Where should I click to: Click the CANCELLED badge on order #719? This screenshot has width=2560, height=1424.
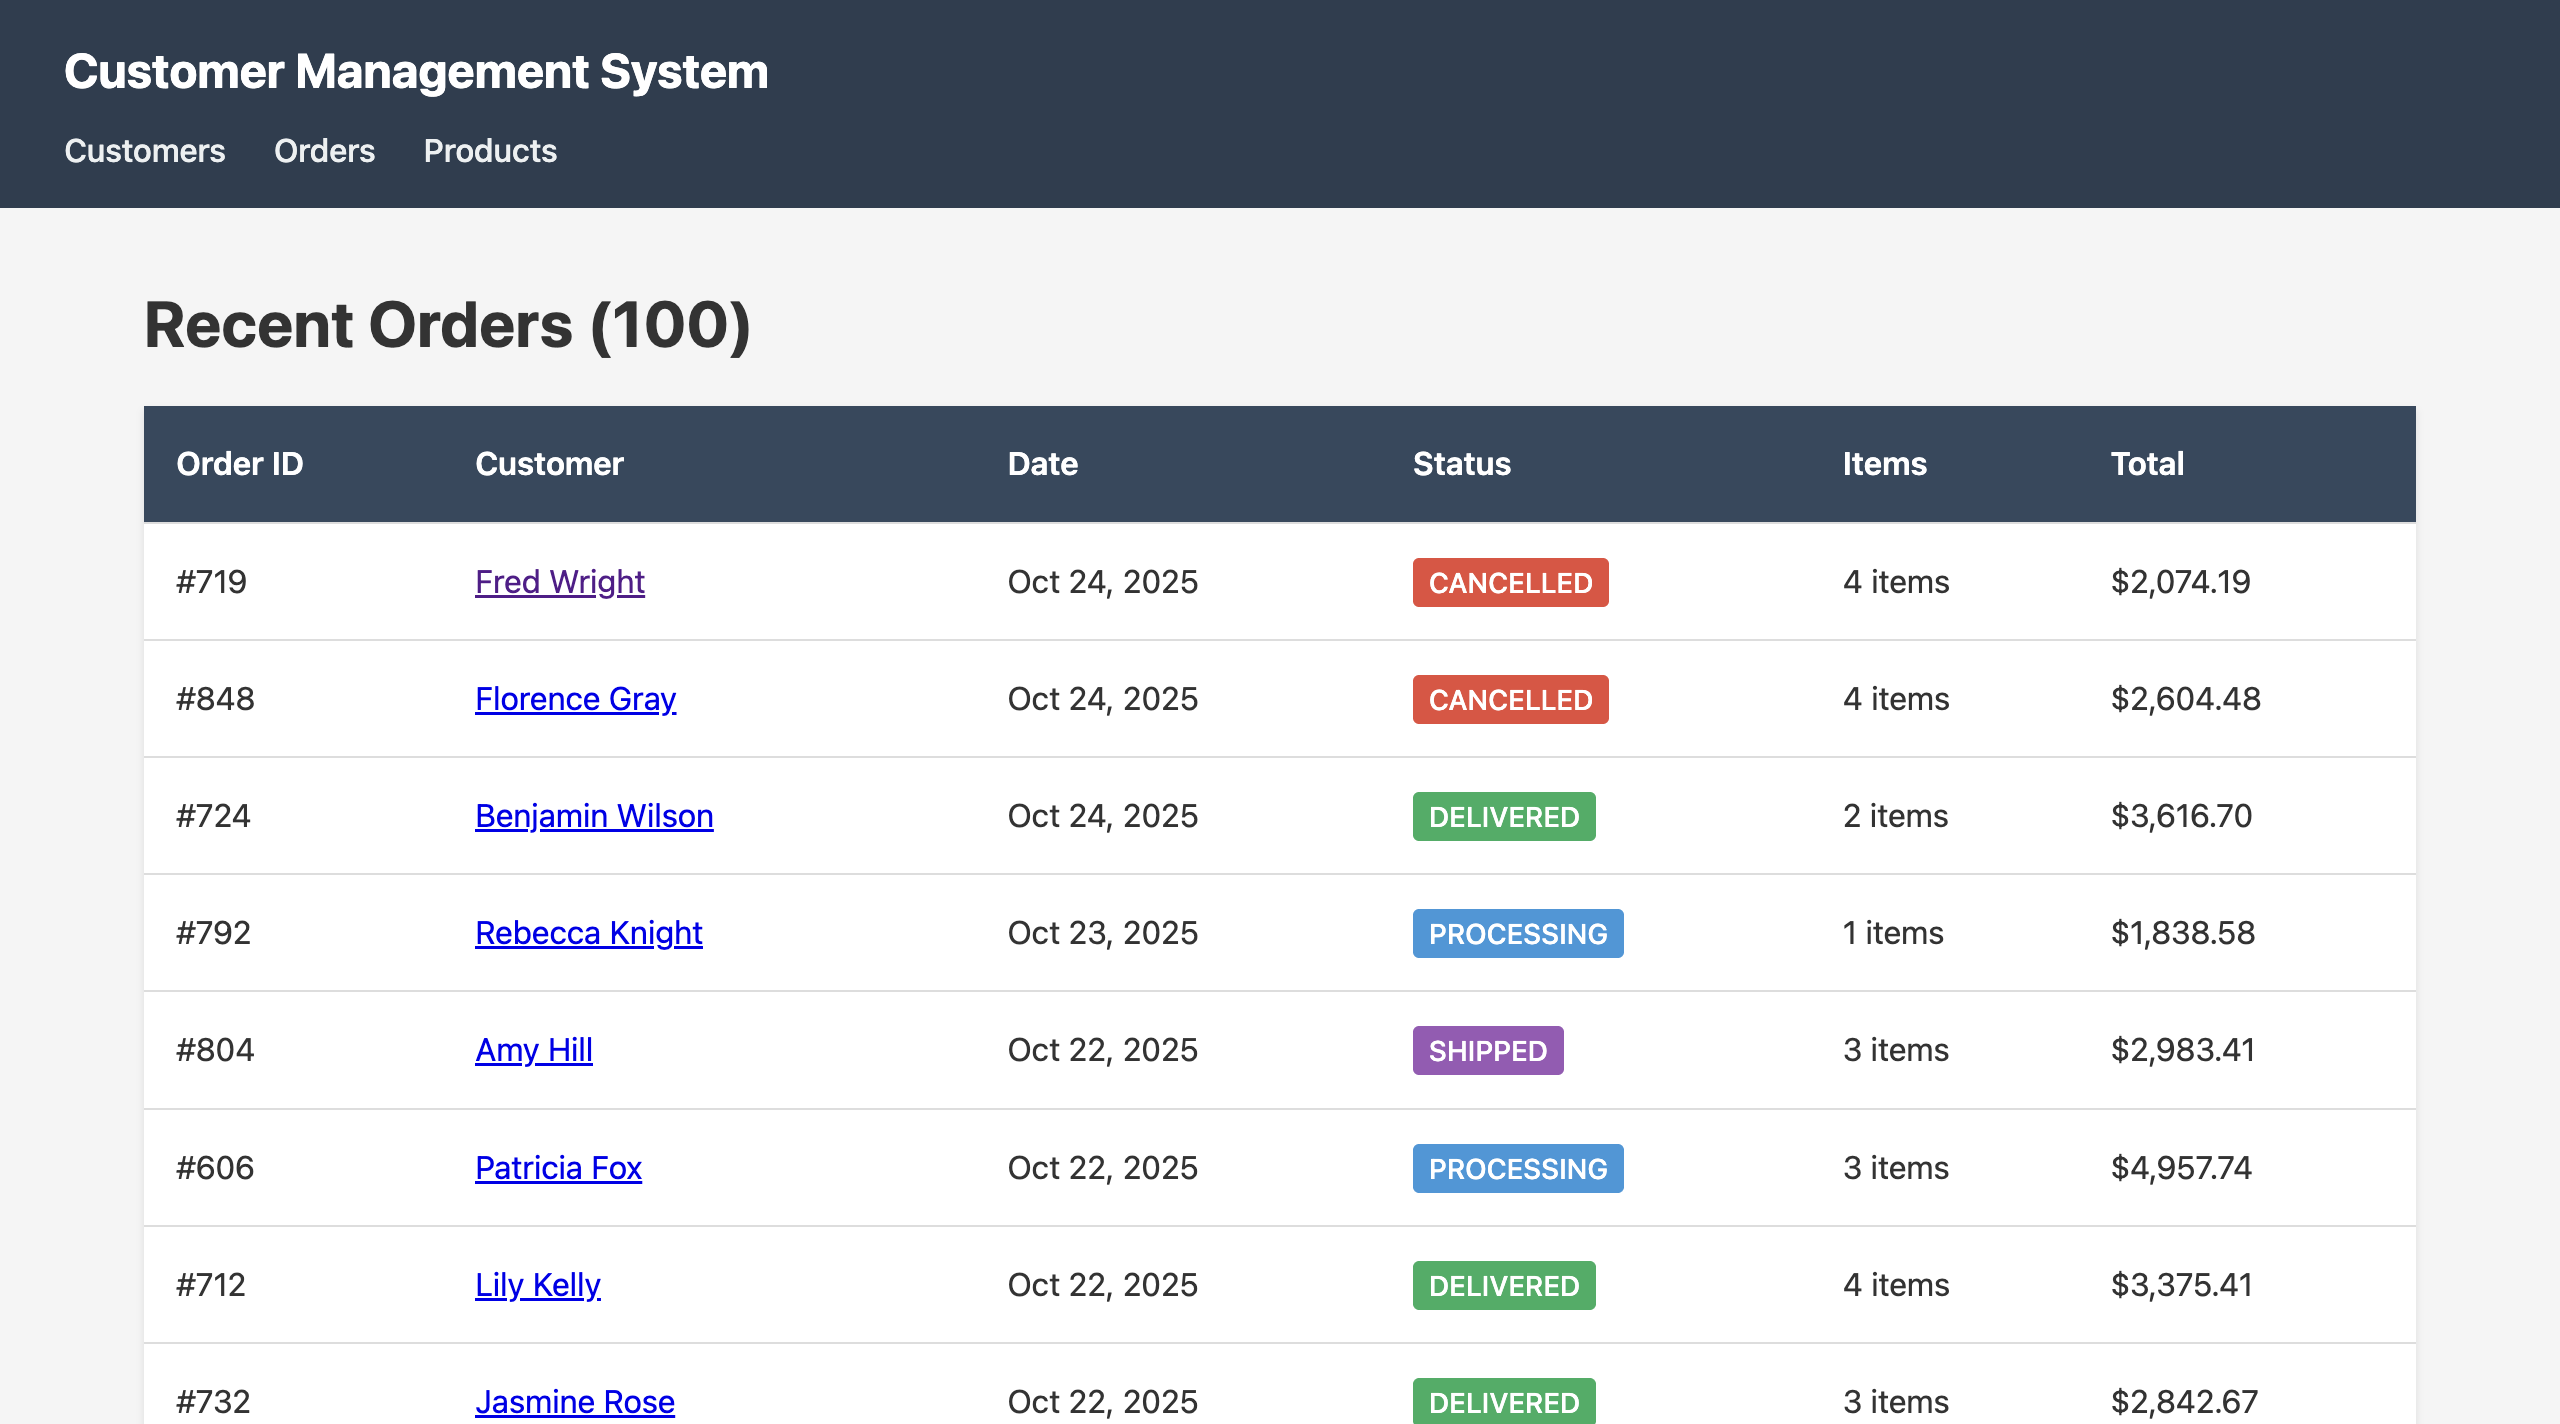pyautogui.click(x=1509, y=582)
